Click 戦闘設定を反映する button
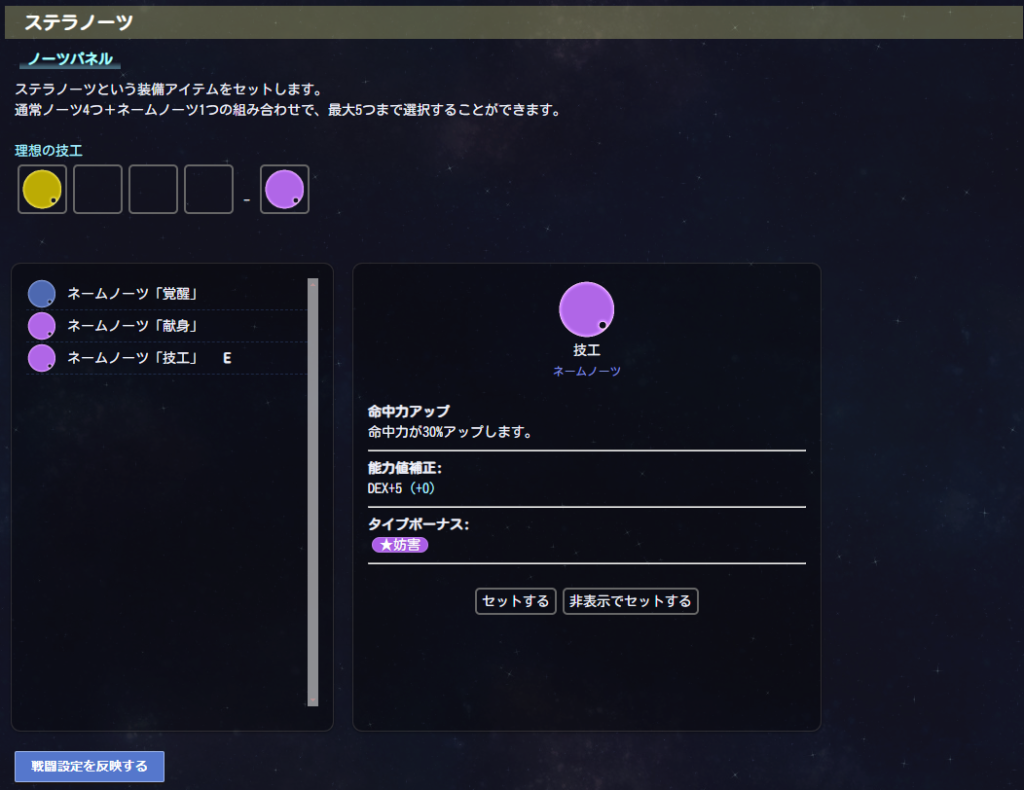1024x790 pixels. pyautogui.click(x=90, y=766)
